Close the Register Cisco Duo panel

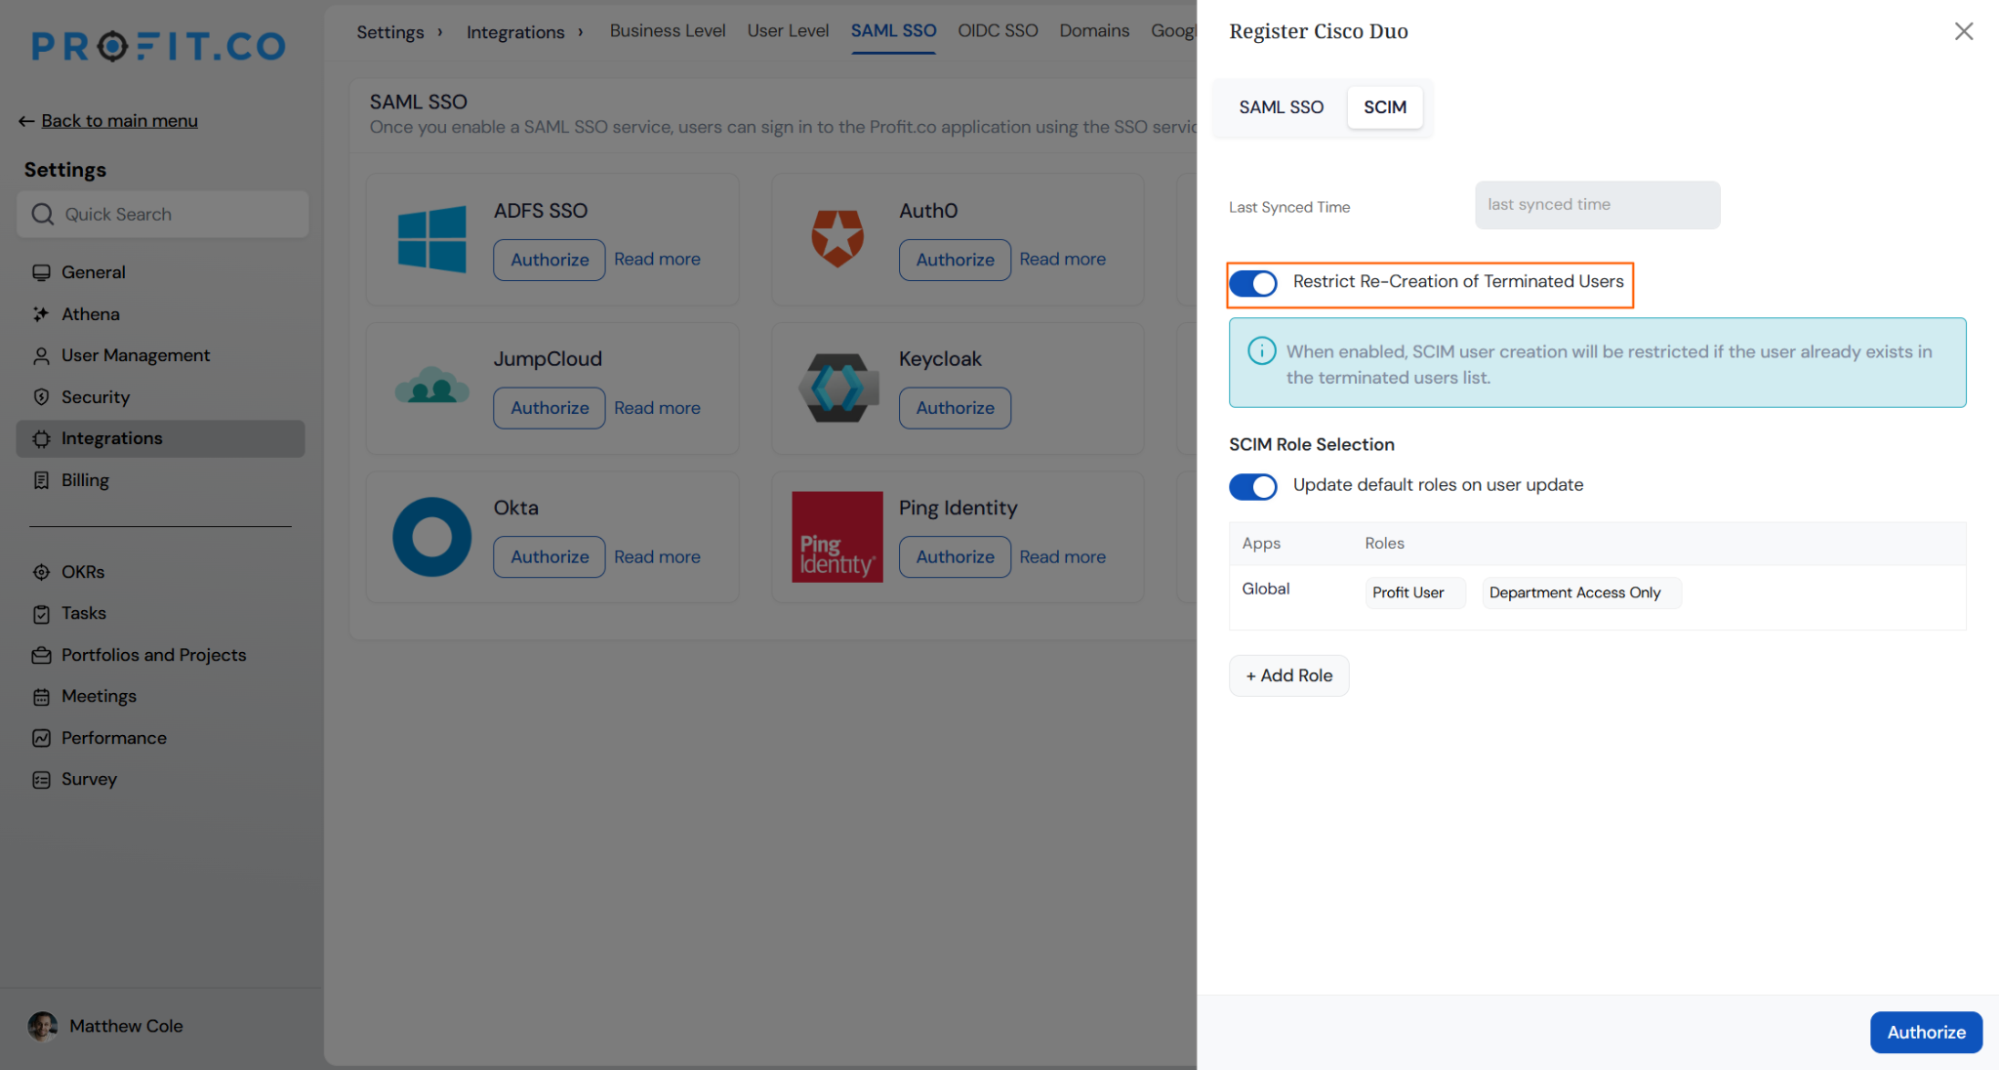click(x=1963, y=31)
